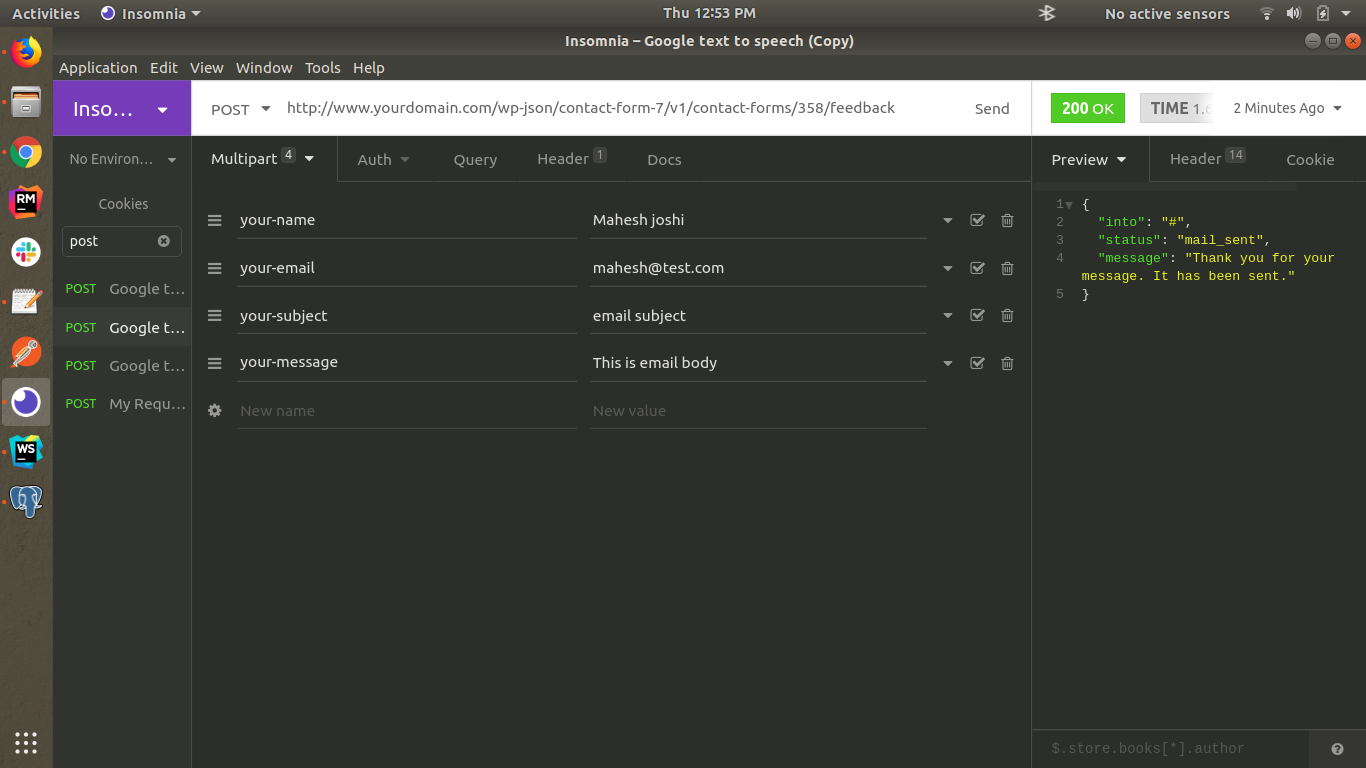
Task: Focus the New name input field
Action: pyautogui.click(x=407, y=411)
